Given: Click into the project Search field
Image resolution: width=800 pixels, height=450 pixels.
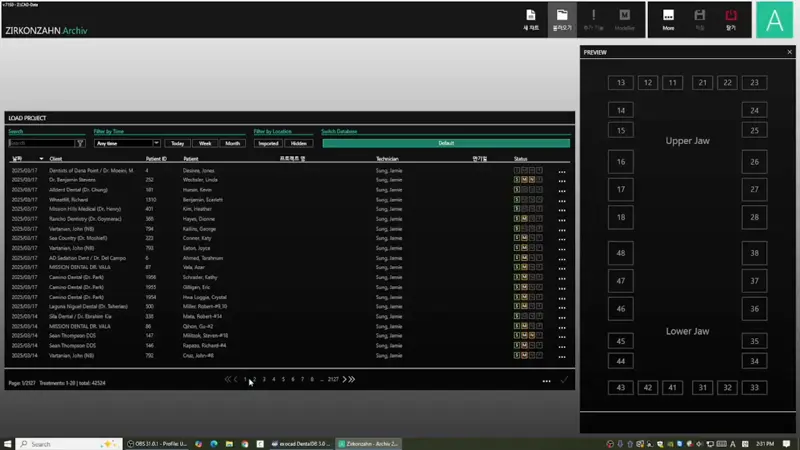Looking at the screenshot, I should point(42,143).
